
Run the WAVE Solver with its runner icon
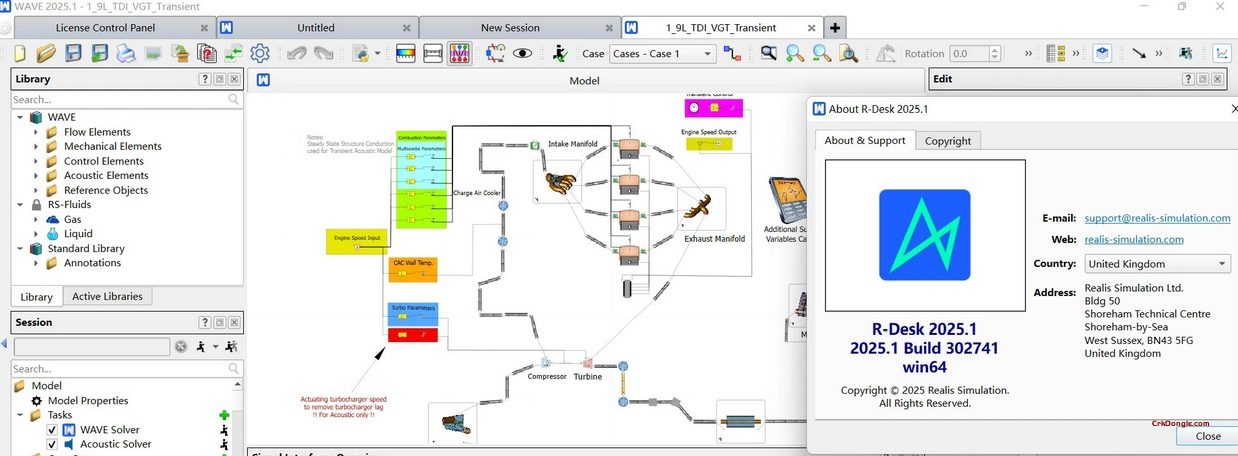tap(224, 430)
